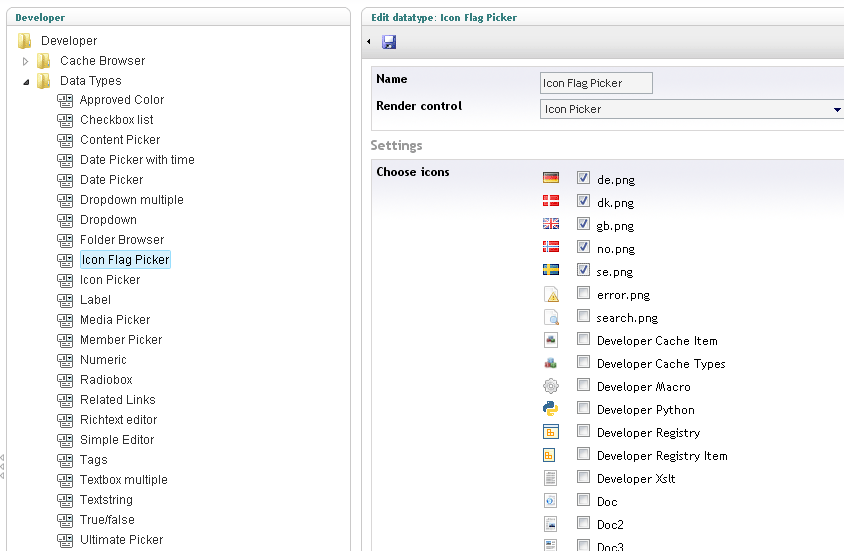Click the Danish flag icon
This screenshot has height=551, width=844.
point(551,201)
